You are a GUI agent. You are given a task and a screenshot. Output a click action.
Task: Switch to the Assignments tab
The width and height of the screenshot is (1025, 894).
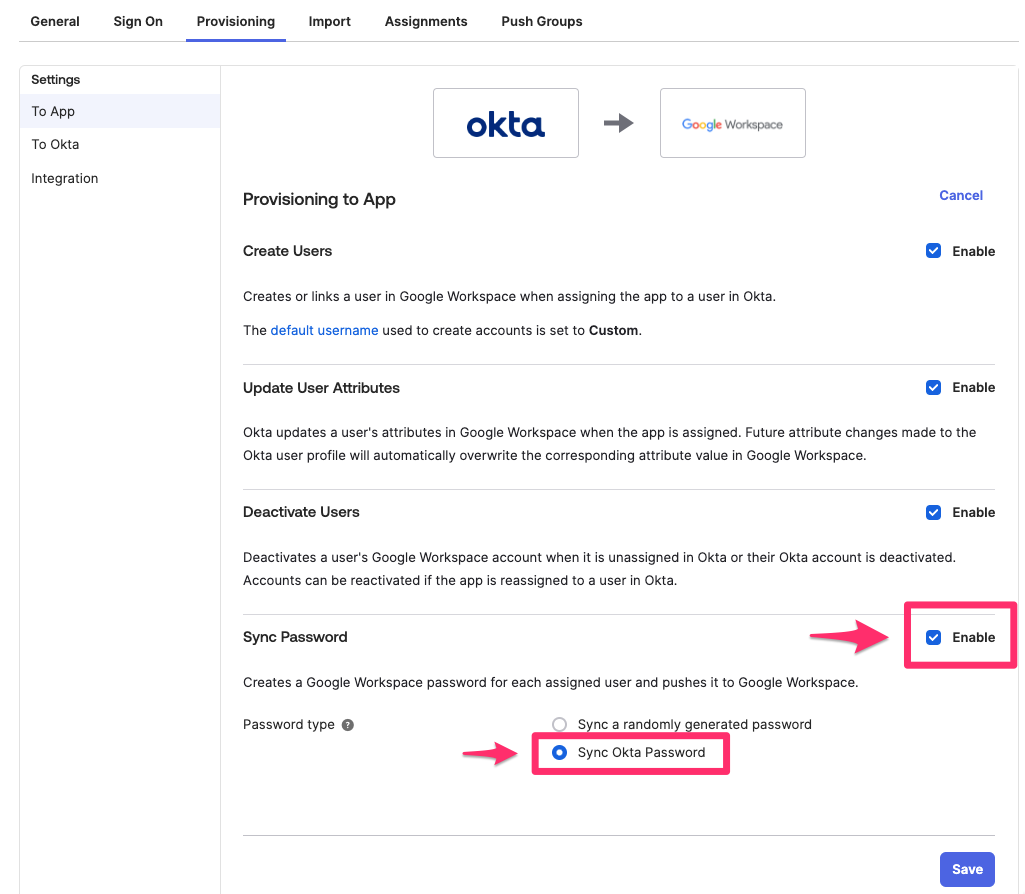pyautogui.click(x=426, y=21)
